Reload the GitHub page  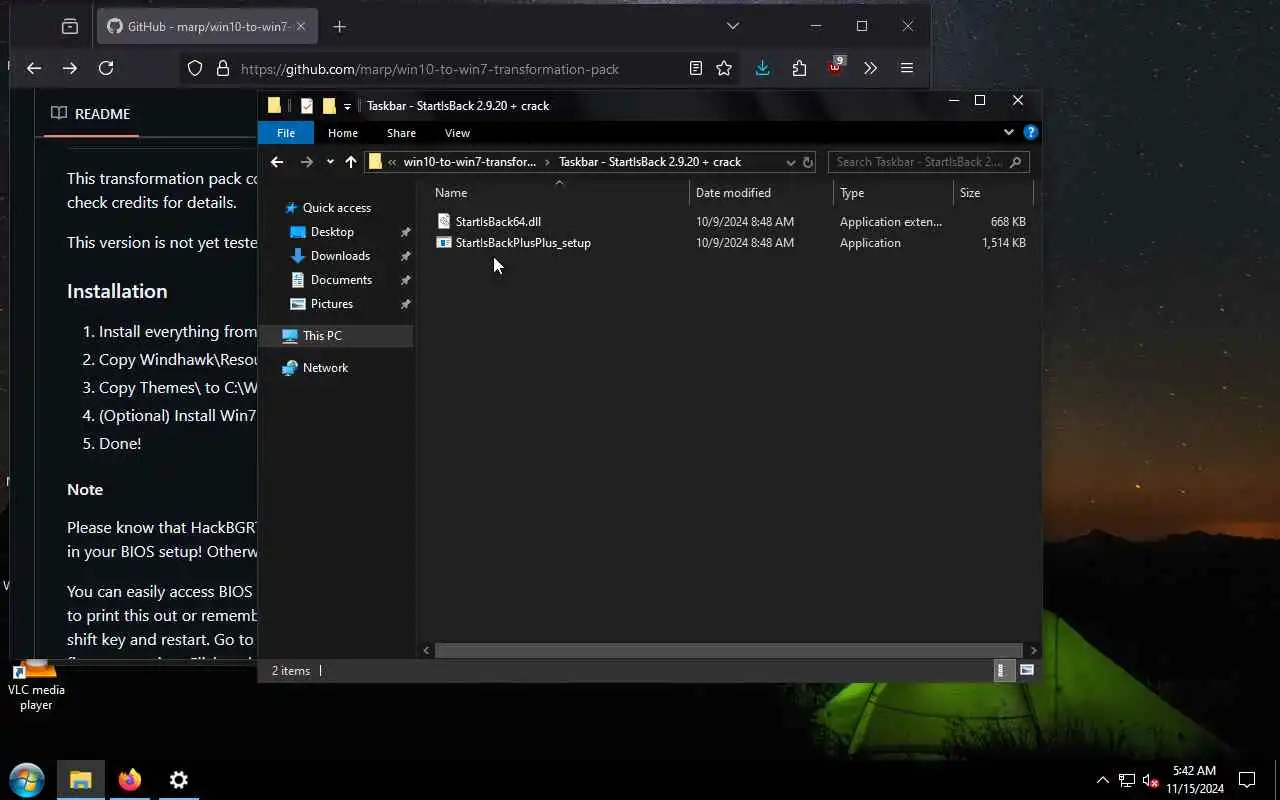106,68
